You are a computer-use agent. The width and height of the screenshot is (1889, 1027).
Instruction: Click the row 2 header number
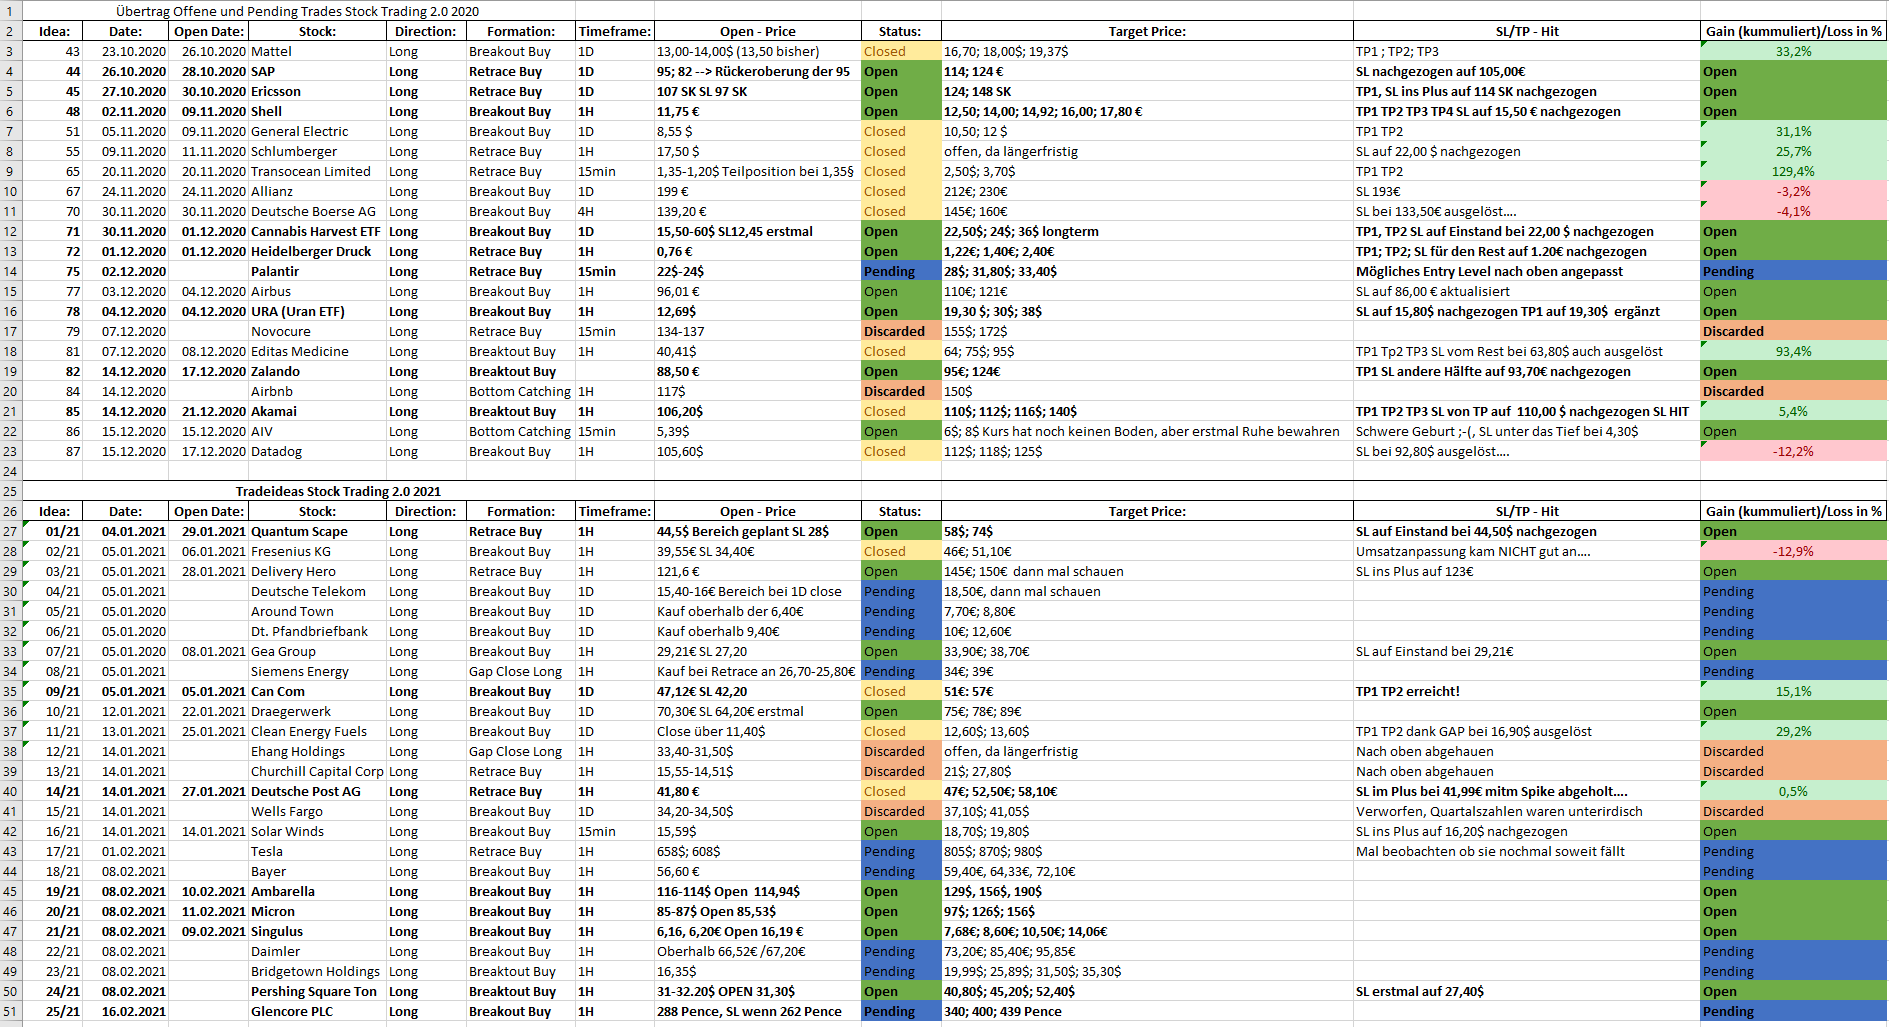pos(10,31)
